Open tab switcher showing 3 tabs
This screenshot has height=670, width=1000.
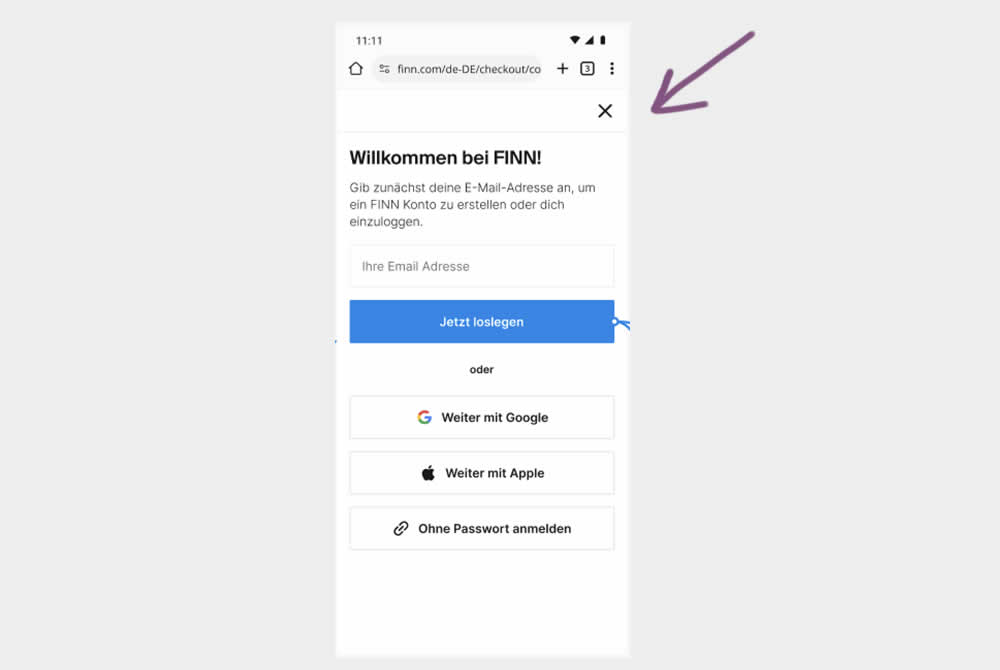587,68
